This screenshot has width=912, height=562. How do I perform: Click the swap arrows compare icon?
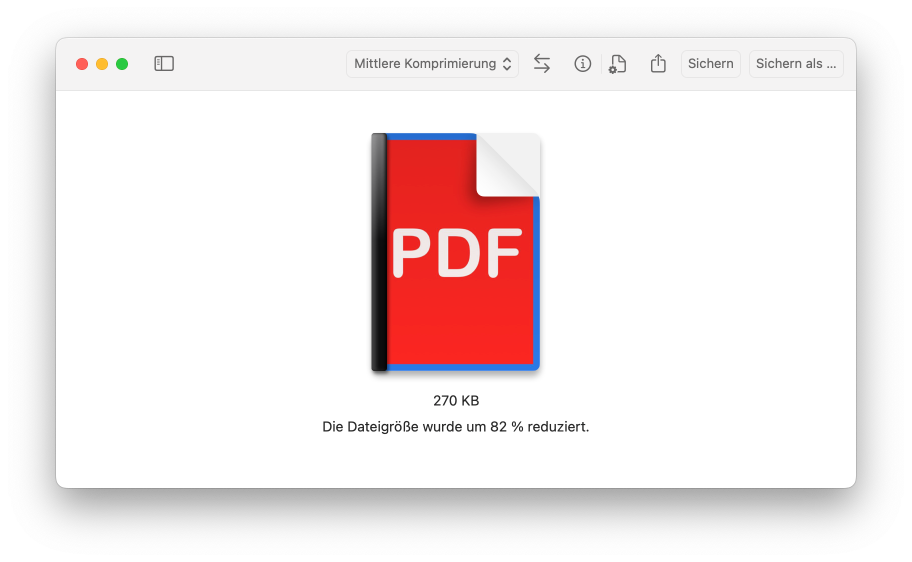542,64
